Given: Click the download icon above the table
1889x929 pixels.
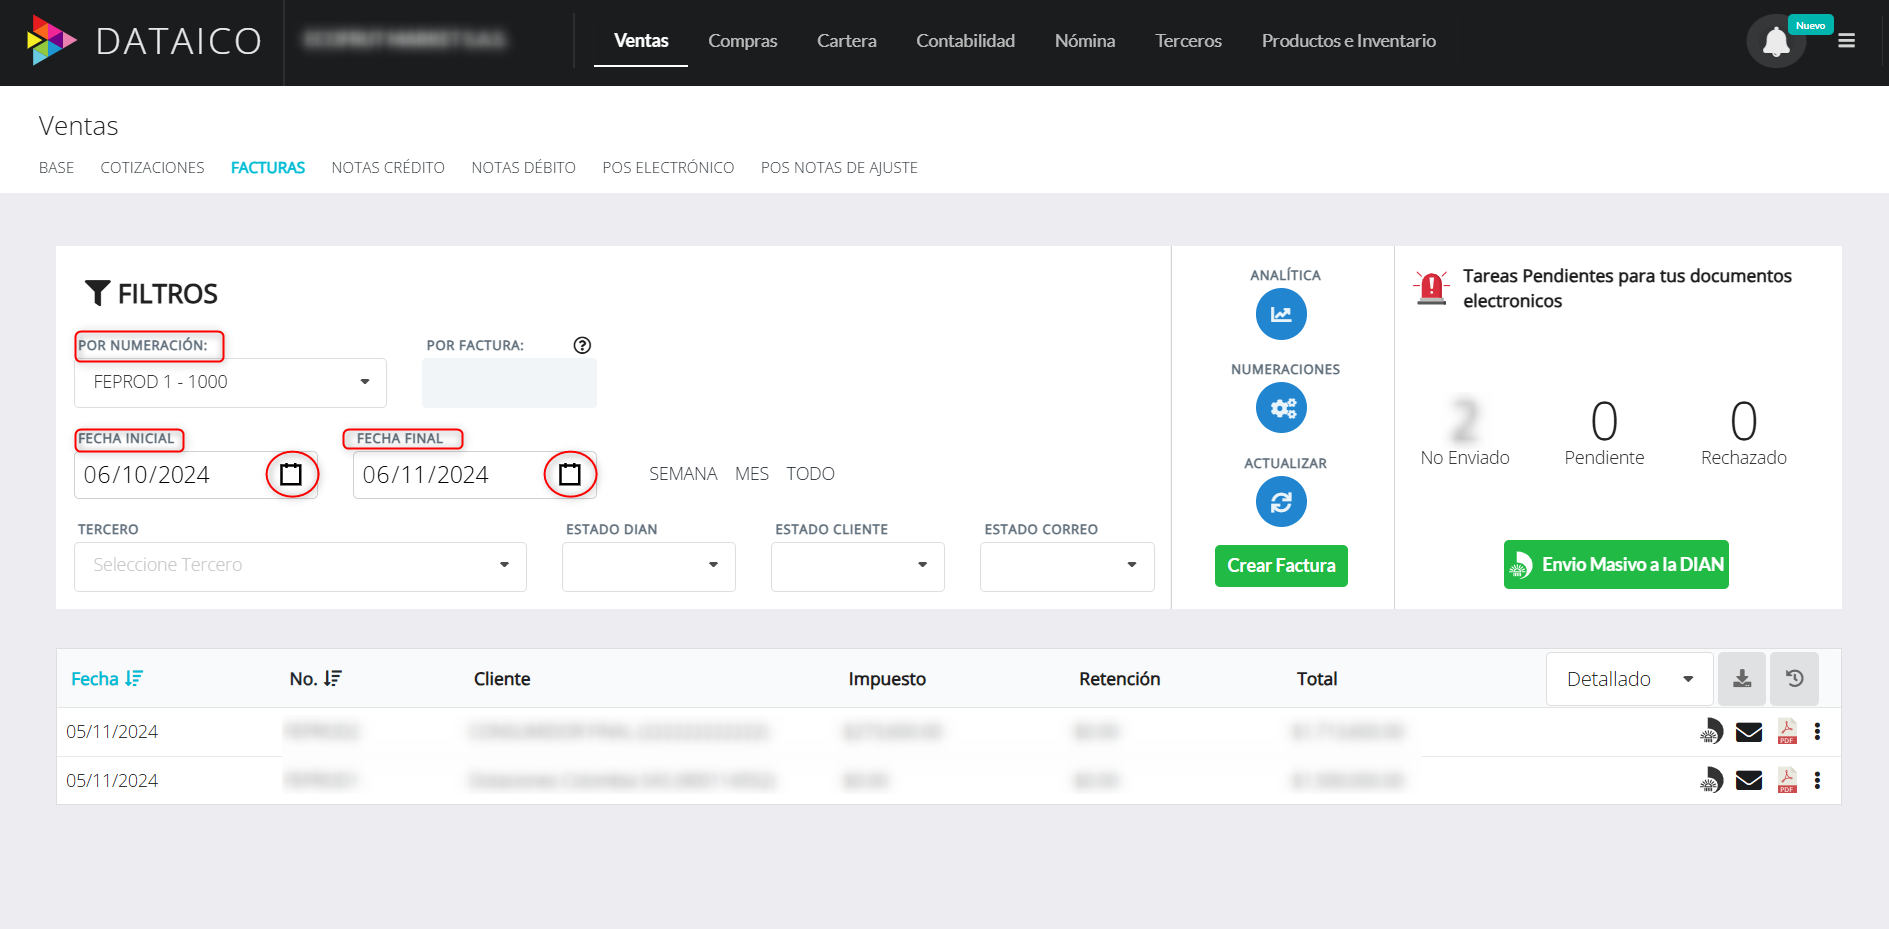Looking at the screenshot, I should pos(1742,679).
